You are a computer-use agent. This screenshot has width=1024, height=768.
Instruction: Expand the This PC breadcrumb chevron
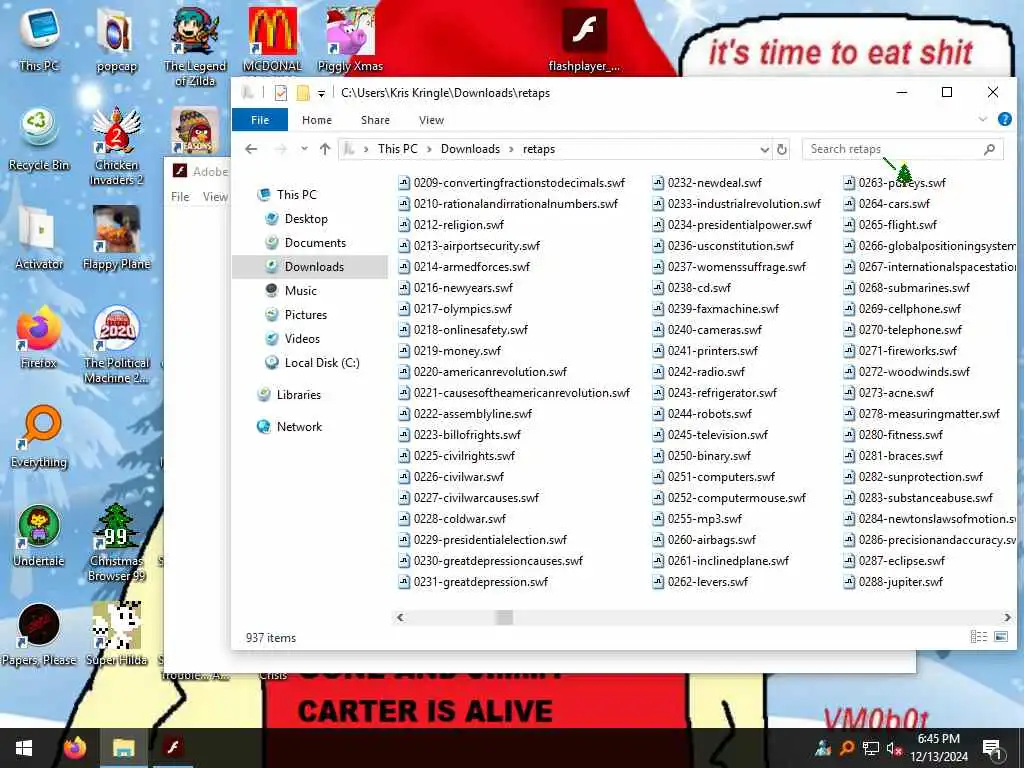(429, 150)
